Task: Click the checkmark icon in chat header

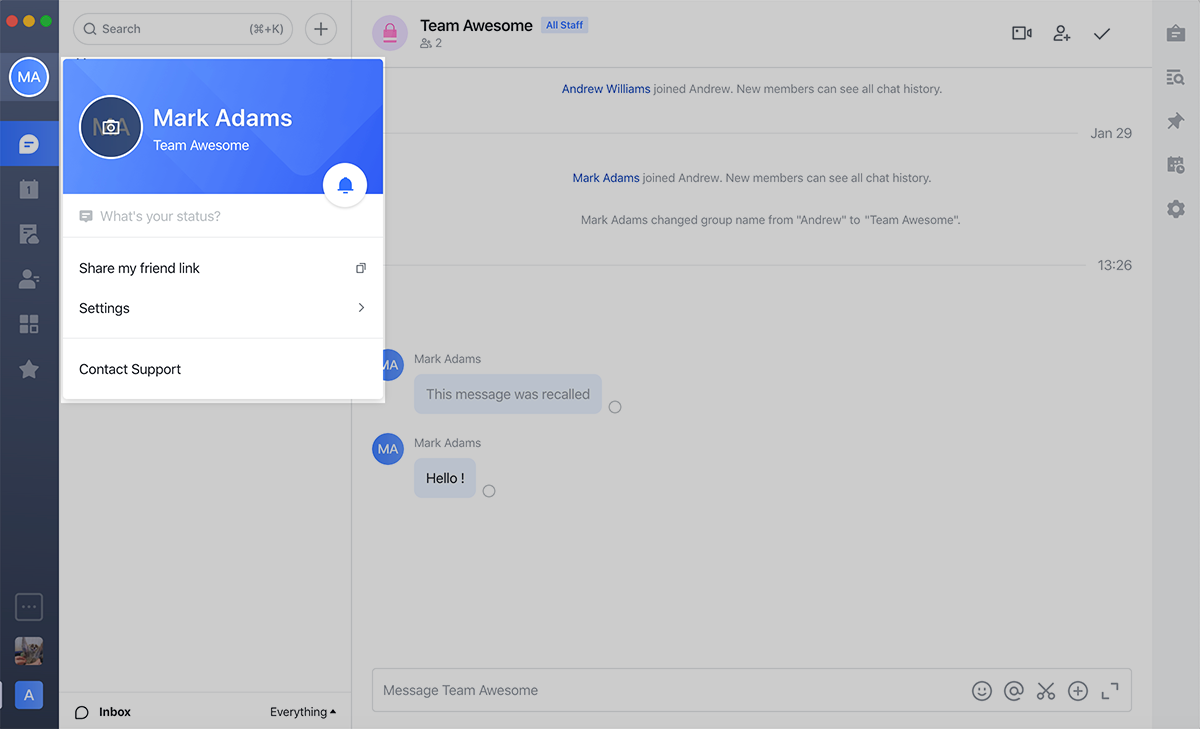Action: (x=1102, y=33)
